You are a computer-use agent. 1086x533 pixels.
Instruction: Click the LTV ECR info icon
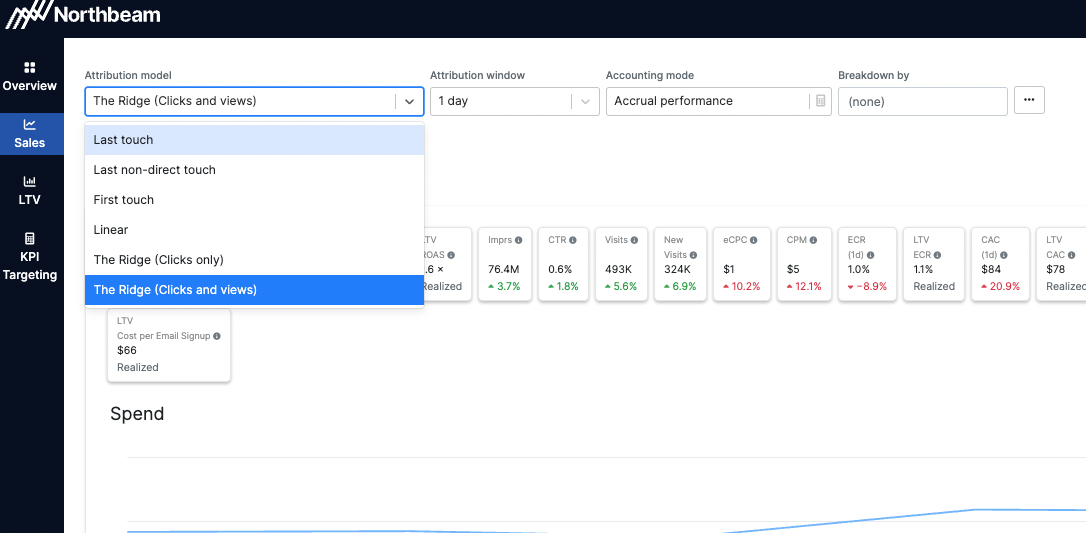938,255
